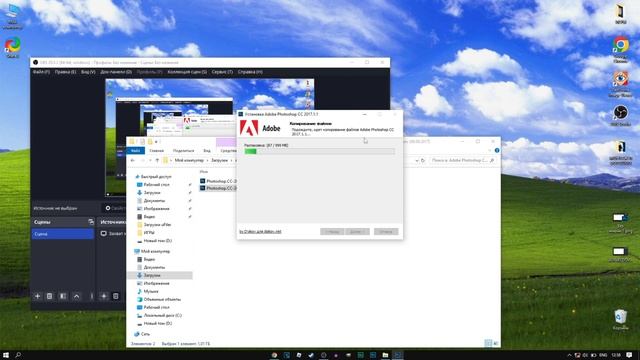The width and height of the screenshot is (640, 360).
Task: Go forward in File Explorer
Action: (142, 160)
